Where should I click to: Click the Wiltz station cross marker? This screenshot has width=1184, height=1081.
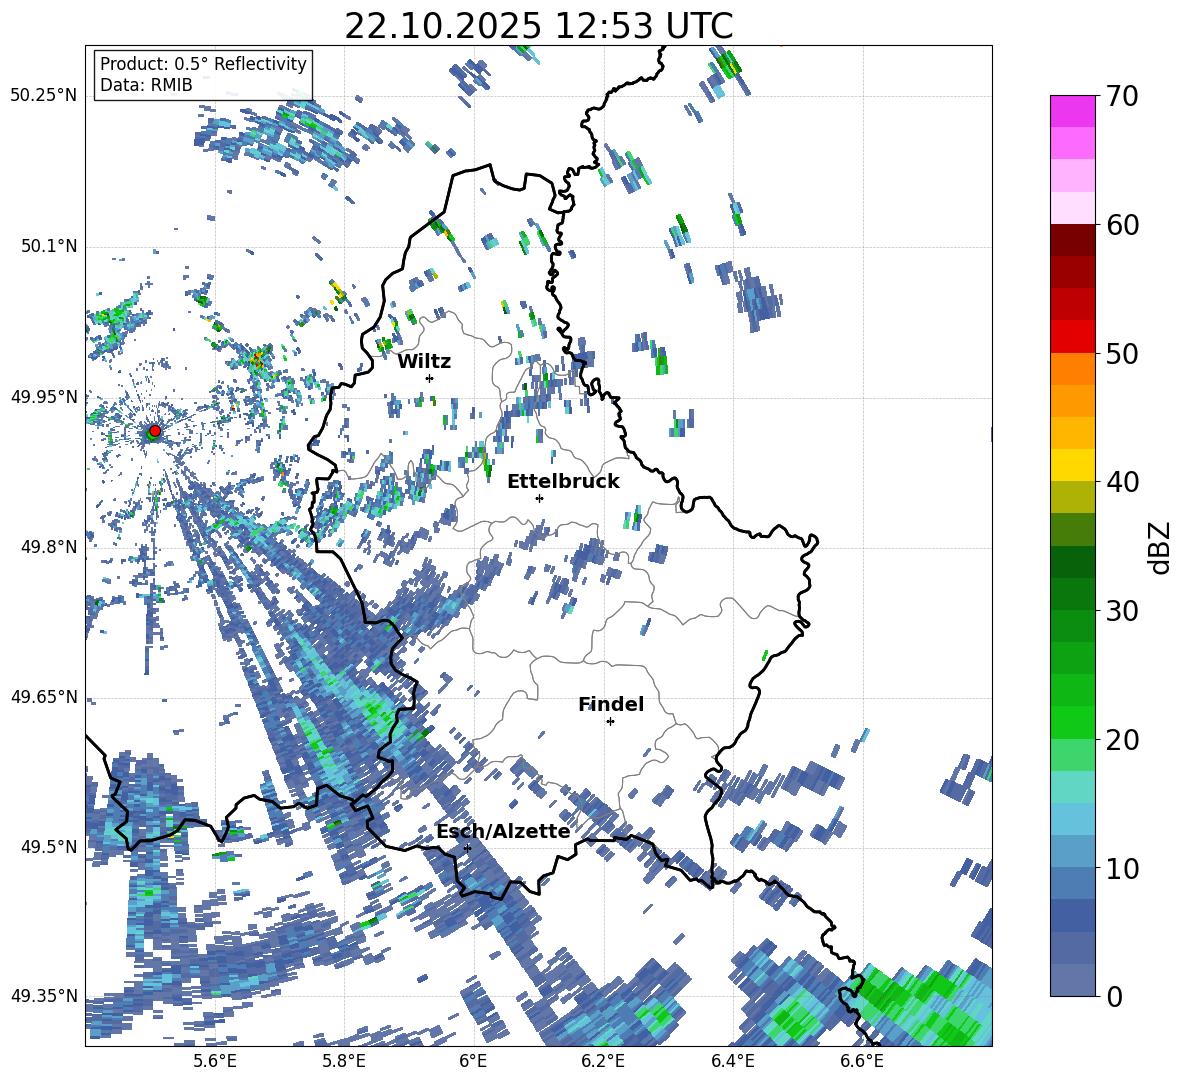click(x=430, y=378)
